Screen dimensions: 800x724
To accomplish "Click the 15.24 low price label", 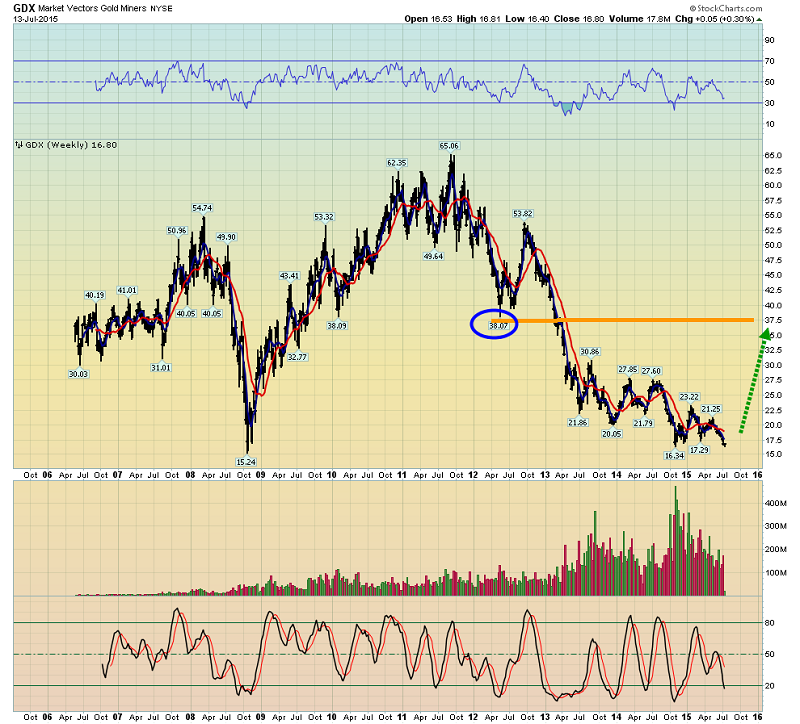I will tap(245, 462).
